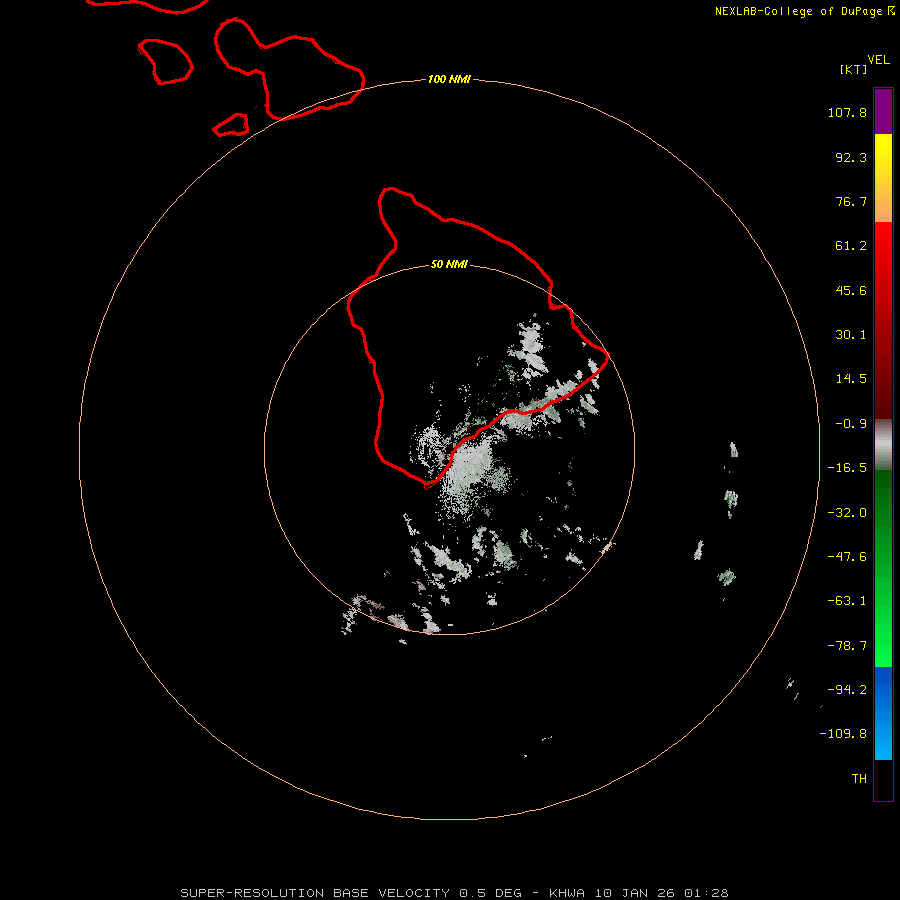This screenshot has width=900, height=900.
Task: Click the -63.1 scale value
Action: (847, 601)
